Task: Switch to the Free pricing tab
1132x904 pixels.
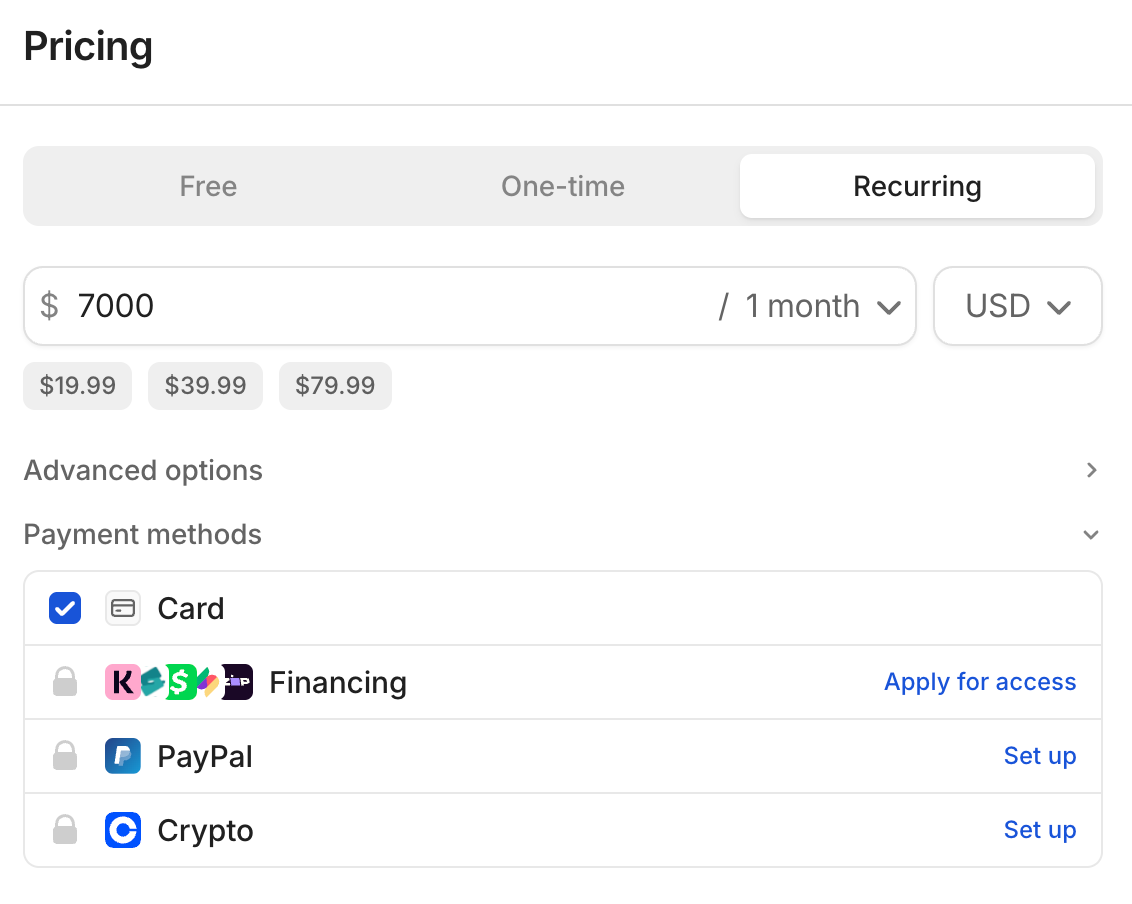Action: 208,186
